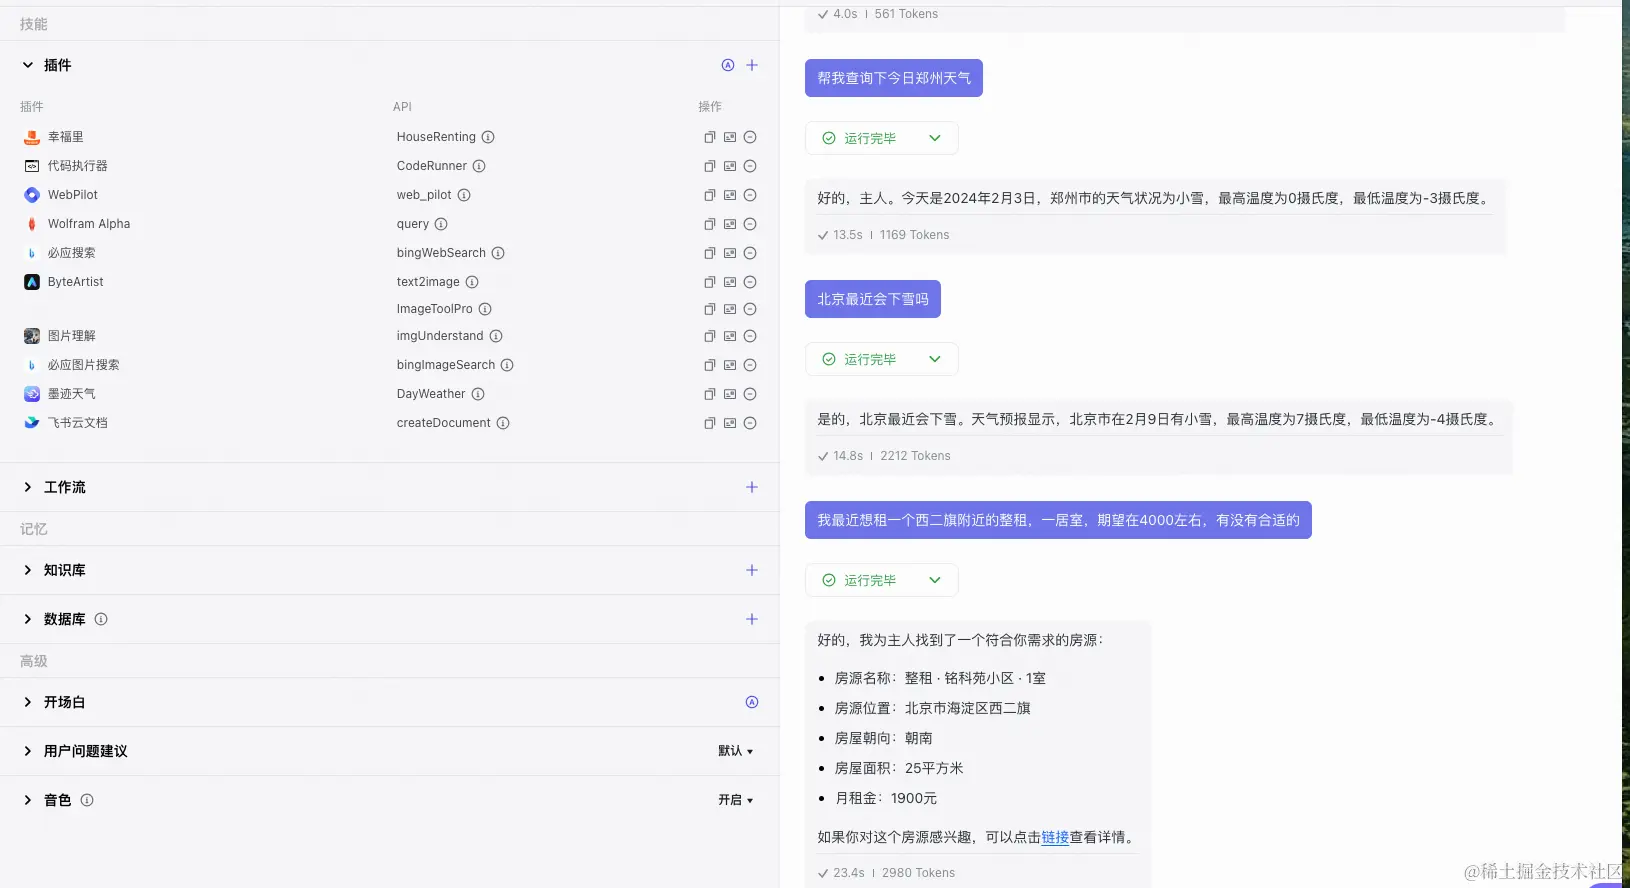Copy the HouseRenting API row
The width and height of the screenshot is (1630, 888).
tap(710, 137)
